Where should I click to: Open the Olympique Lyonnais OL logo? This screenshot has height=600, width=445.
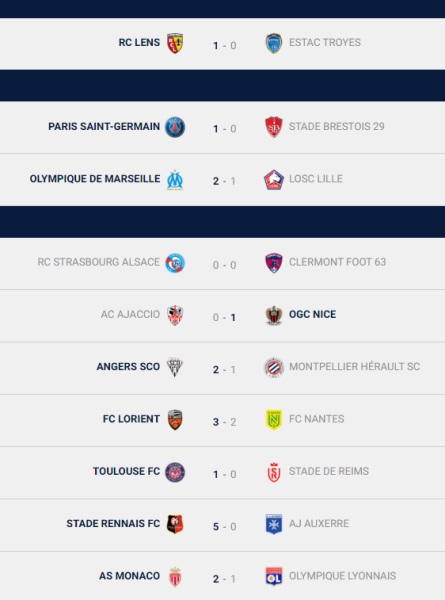[x=274, y=577]
